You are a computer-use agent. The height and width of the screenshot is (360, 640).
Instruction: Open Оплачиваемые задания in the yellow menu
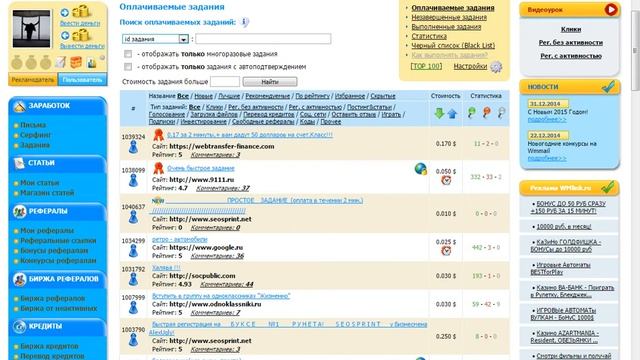pos(453,8)
